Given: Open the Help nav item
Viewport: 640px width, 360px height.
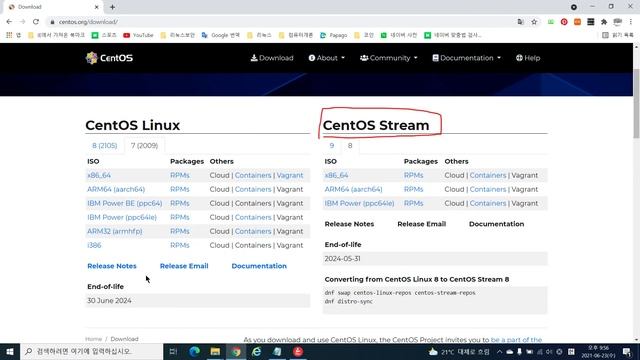Looking at the screenshot, I should tap(528, 58).
